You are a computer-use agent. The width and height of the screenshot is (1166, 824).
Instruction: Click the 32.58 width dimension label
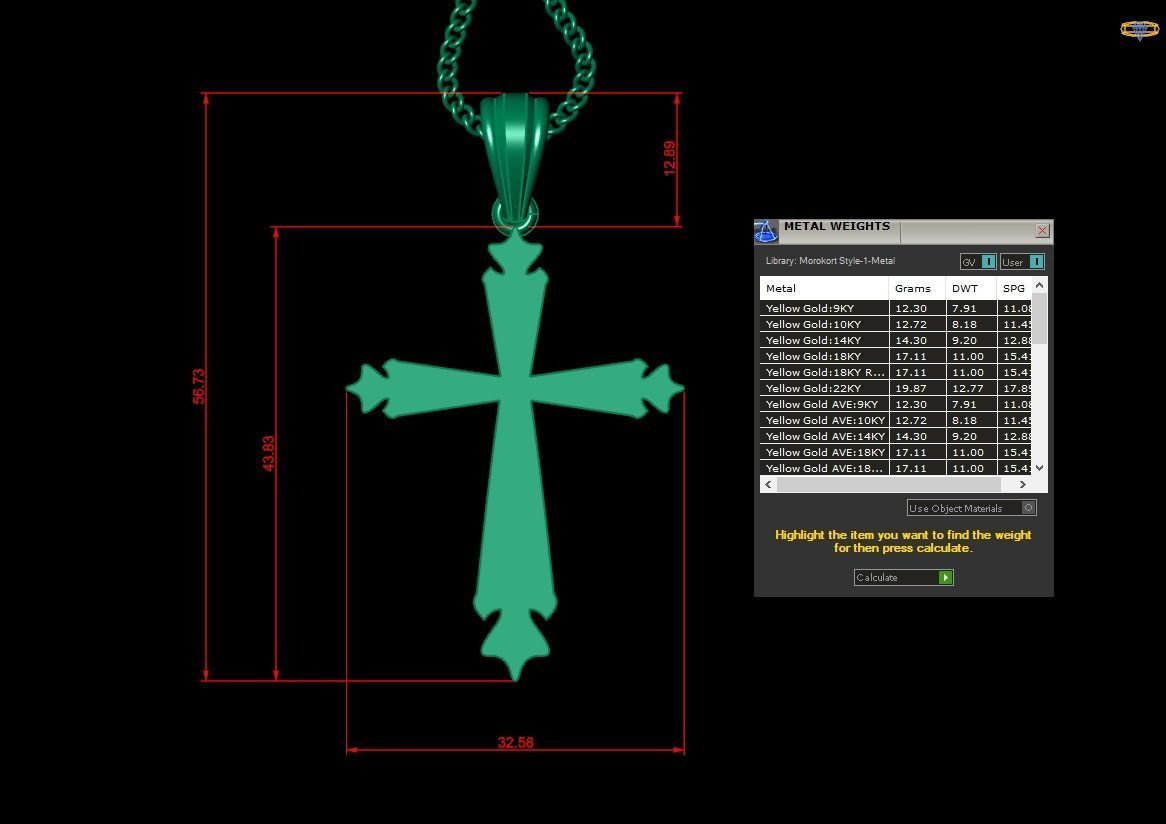pyautogui.click(x=515, y=742)
